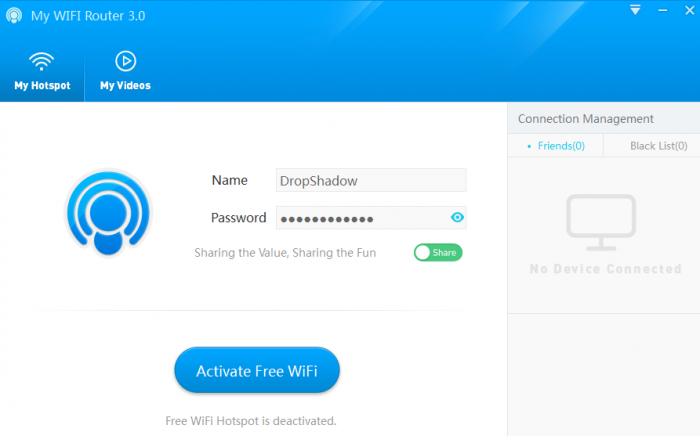Click 'Sharing the Value, Sharing the Fun' text

[285, 253]
